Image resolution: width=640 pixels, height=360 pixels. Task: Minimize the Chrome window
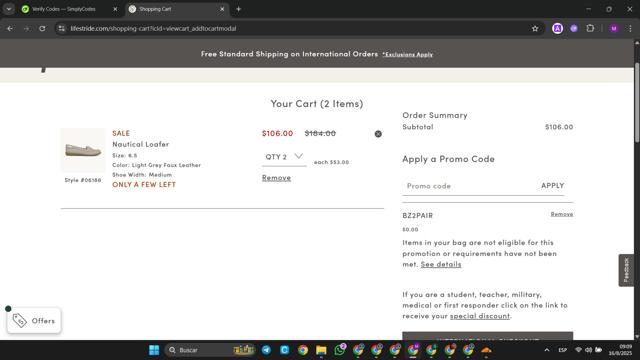point(588,9)
